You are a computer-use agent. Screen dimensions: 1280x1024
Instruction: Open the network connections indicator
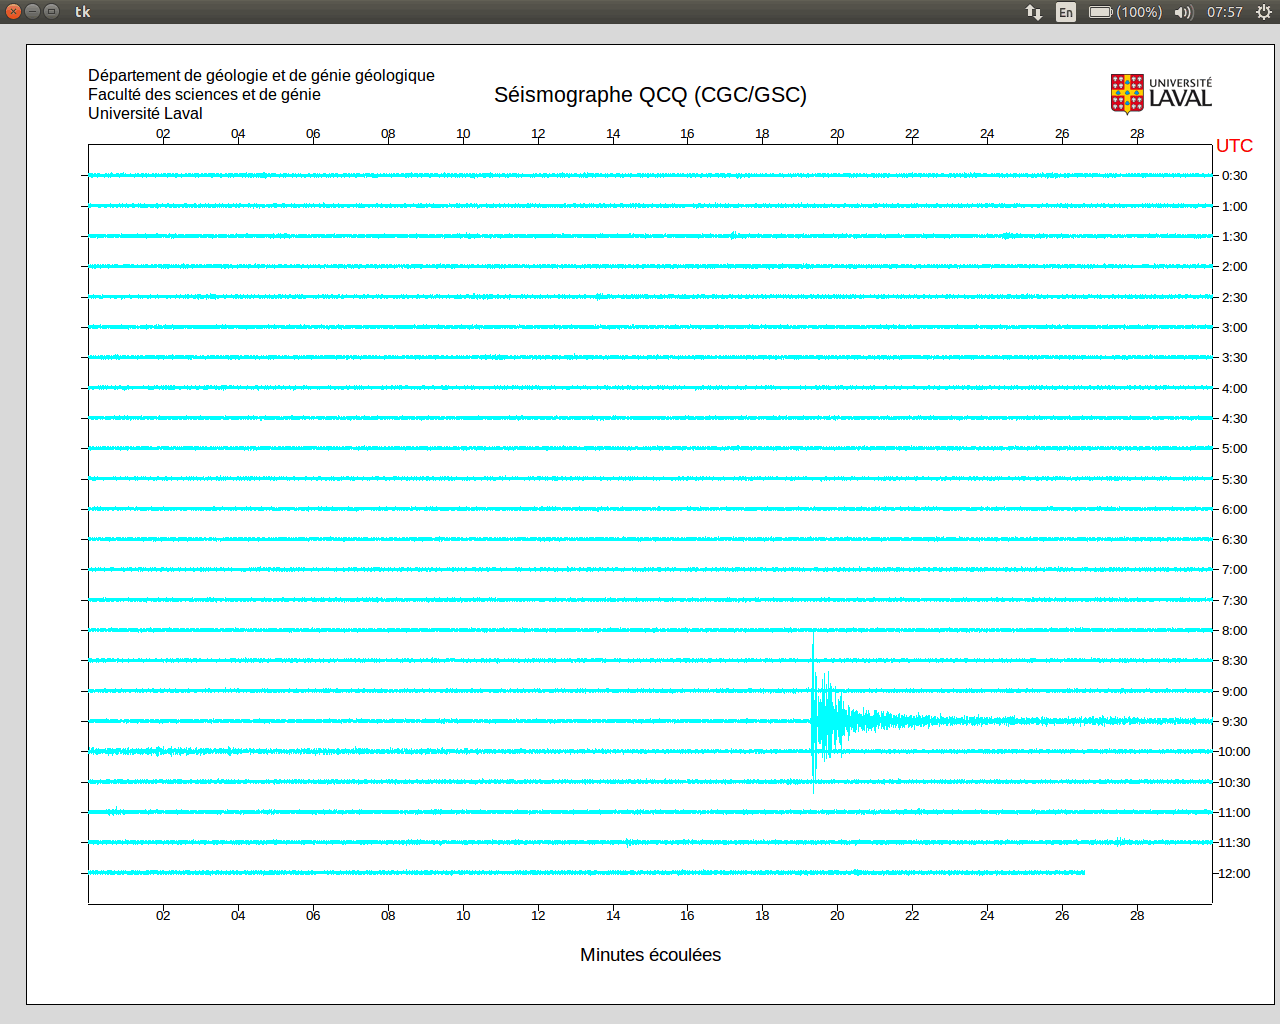tap(1034, 12)
